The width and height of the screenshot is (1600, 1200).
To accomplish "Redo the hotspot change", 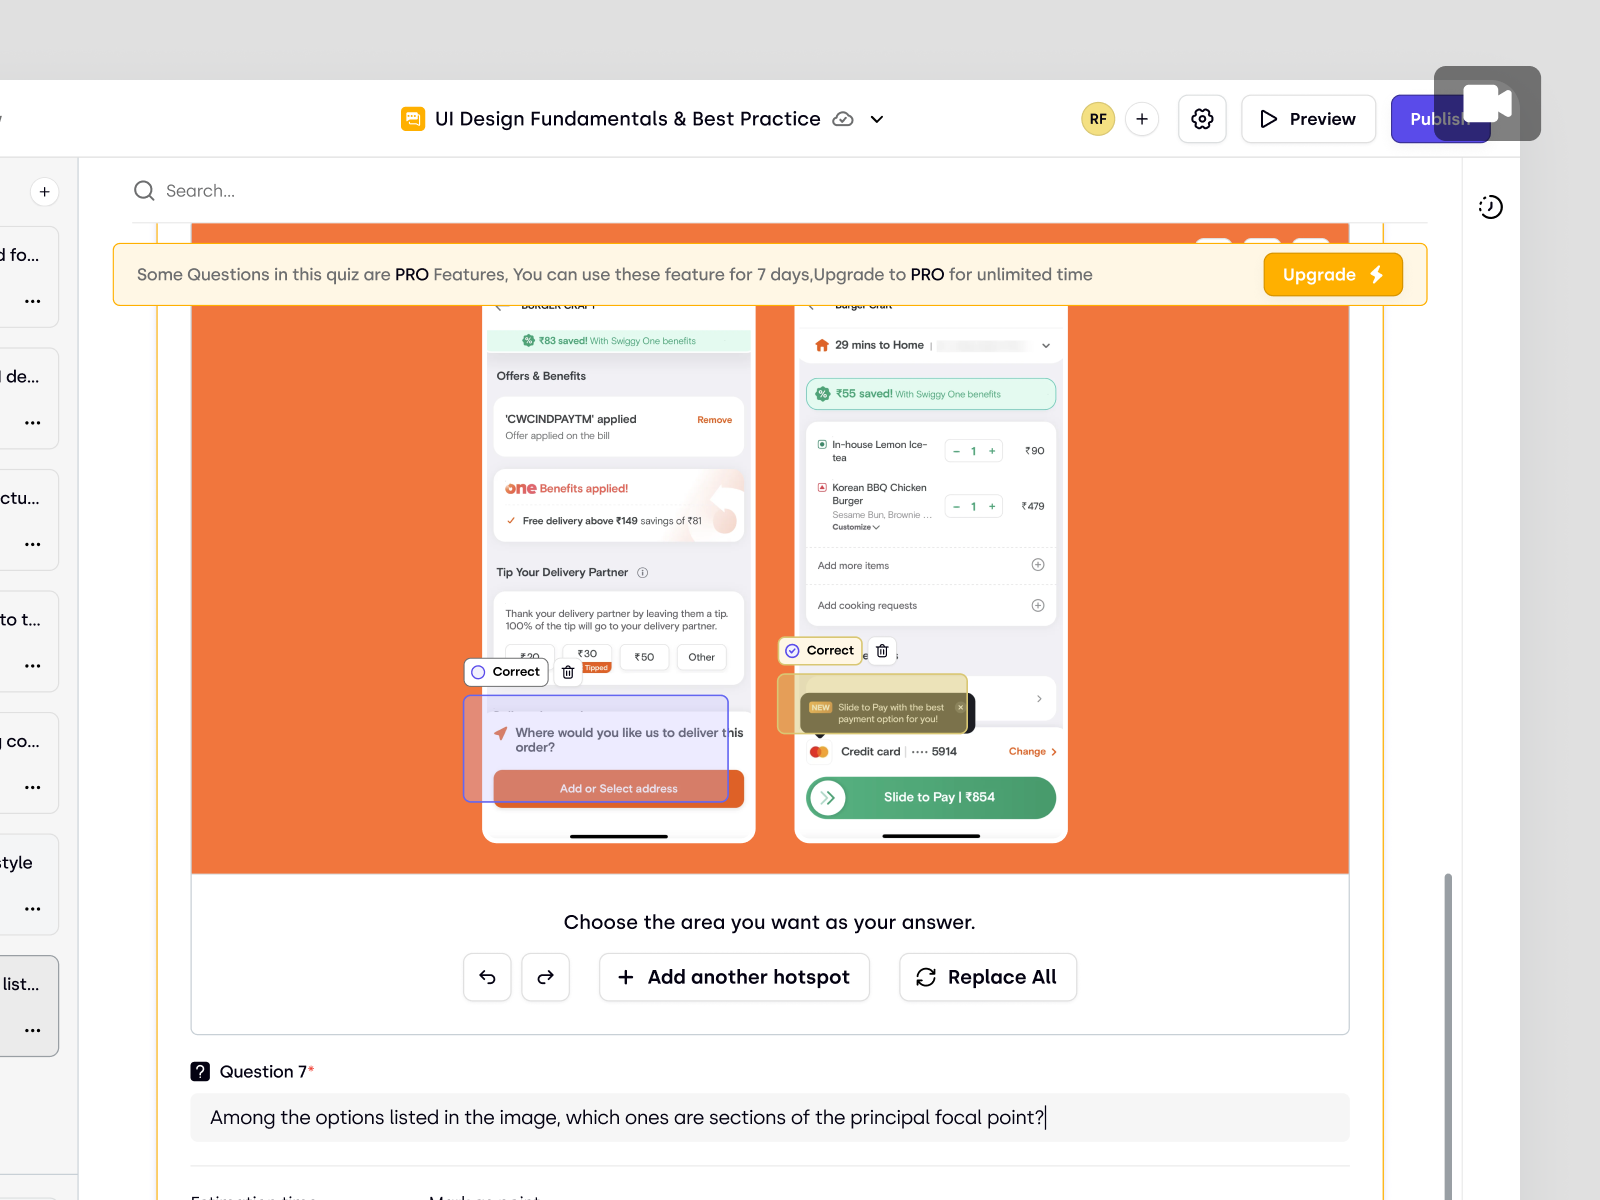I will [545, 977].
